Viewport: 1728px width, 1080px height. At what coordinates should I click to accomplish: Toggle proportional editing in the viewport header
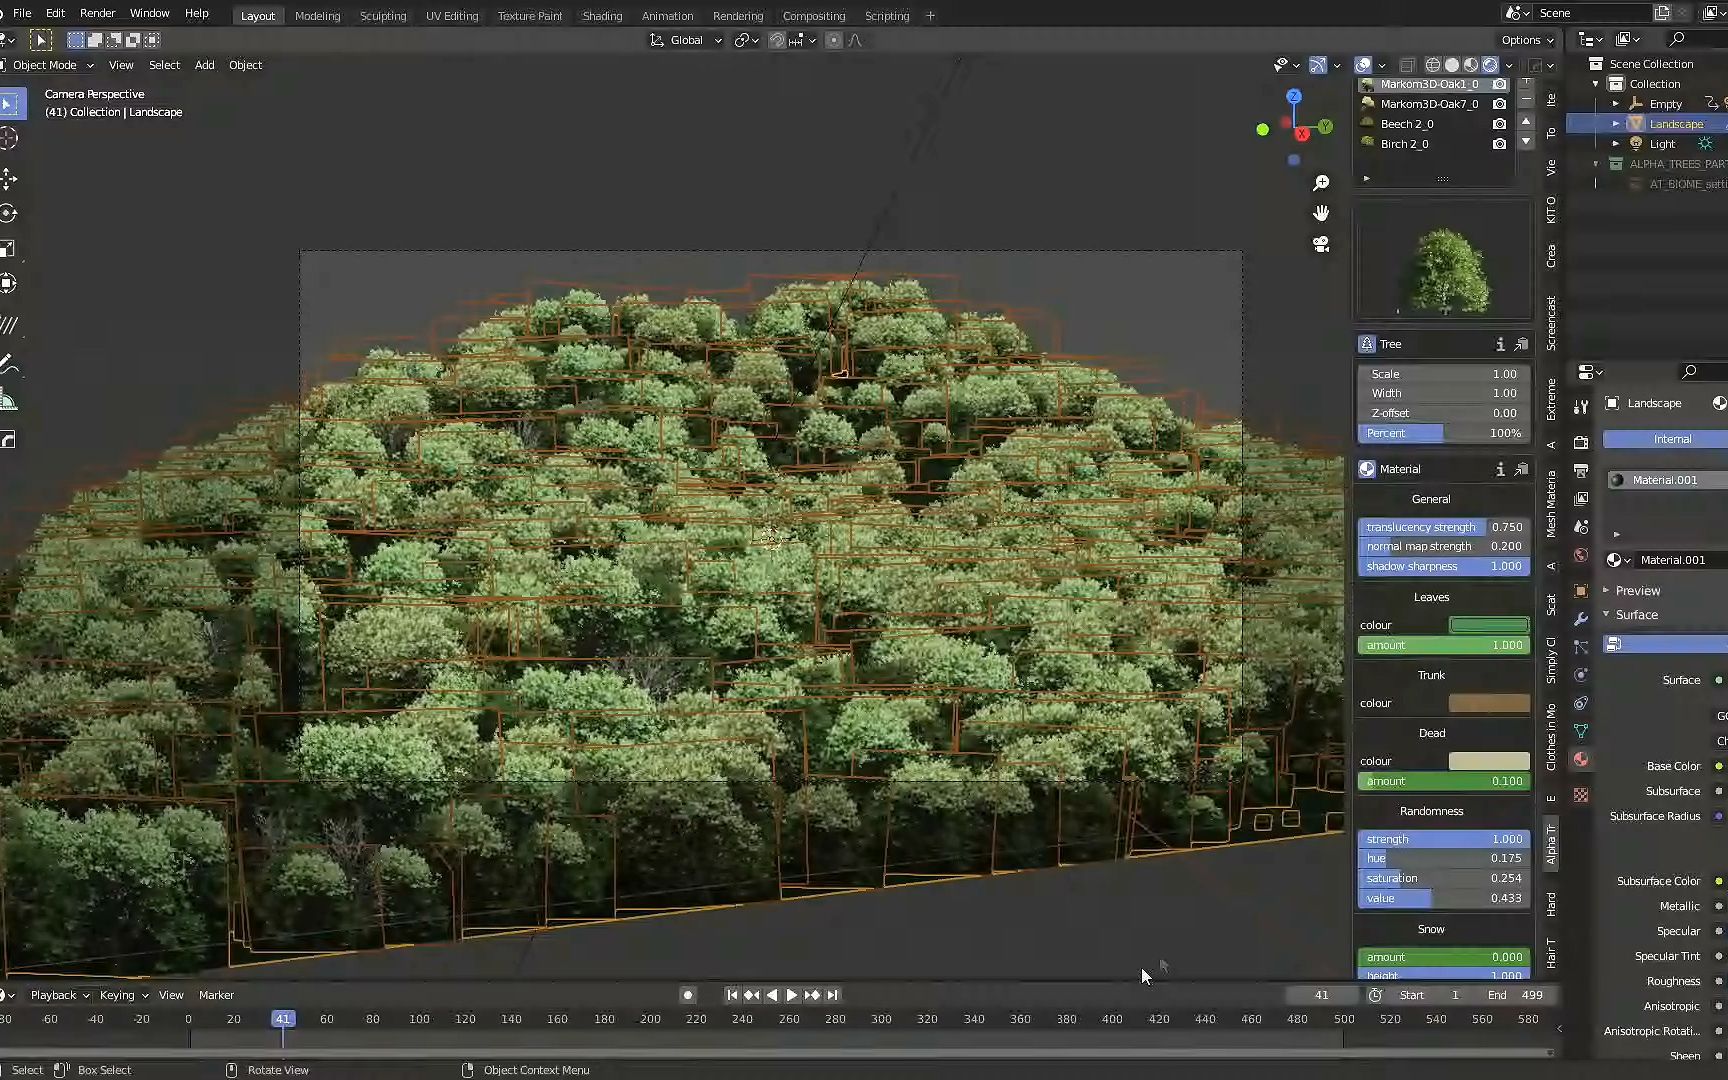pos(834,40)
